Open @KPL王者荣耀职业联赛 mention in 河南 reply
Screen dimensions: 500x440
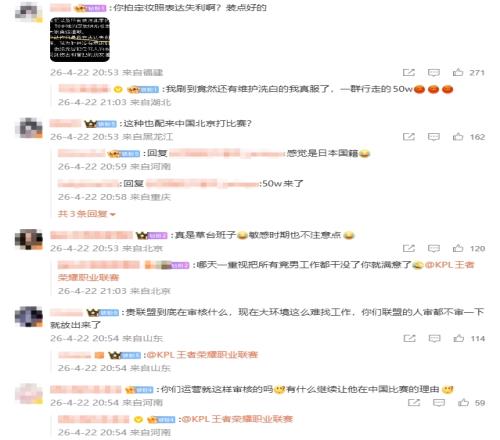(237, 419)
